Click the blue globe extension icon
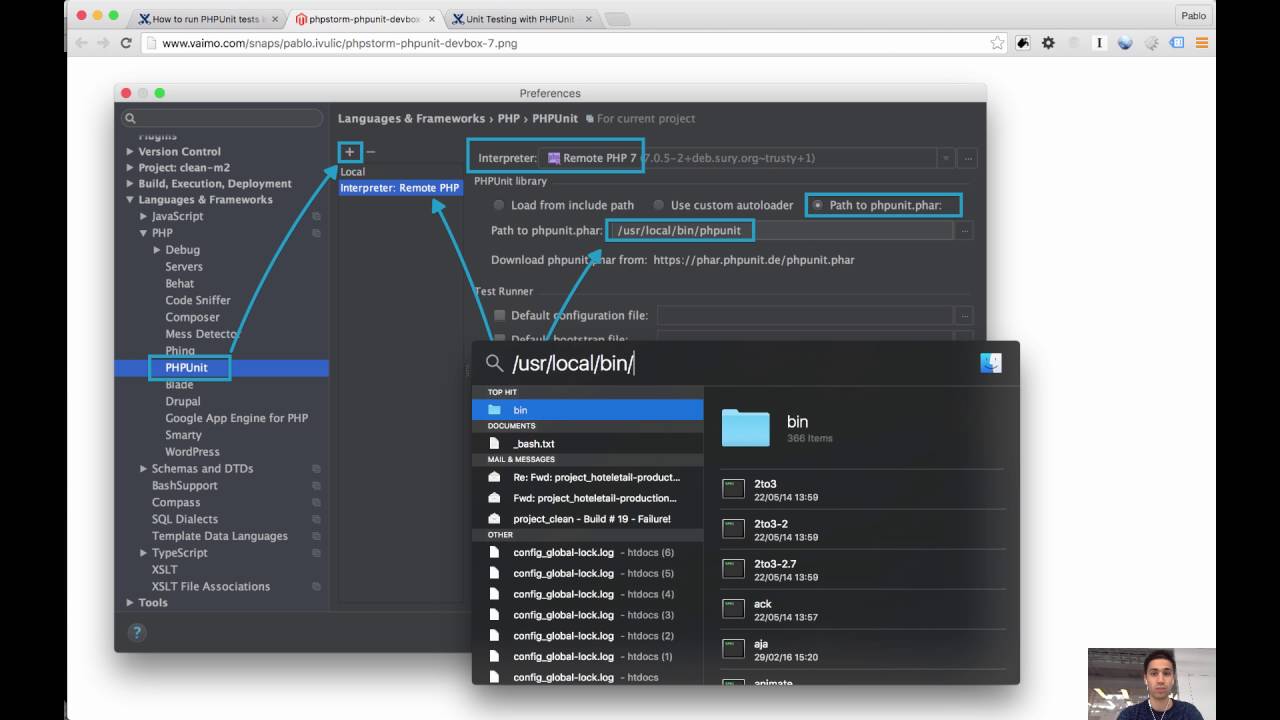 (x=1125, y=43)
